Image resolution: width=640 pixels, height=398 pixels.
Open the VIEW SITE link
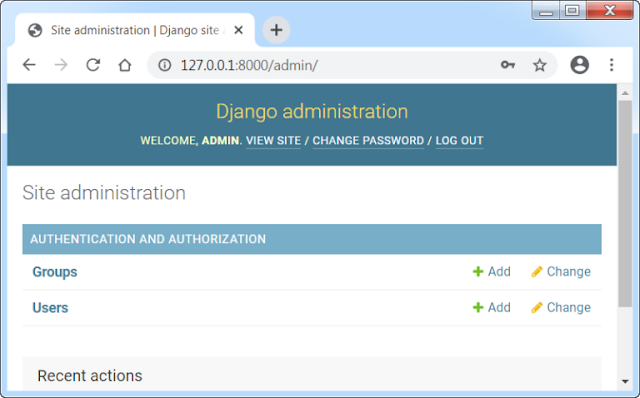[x=273, y=141]
